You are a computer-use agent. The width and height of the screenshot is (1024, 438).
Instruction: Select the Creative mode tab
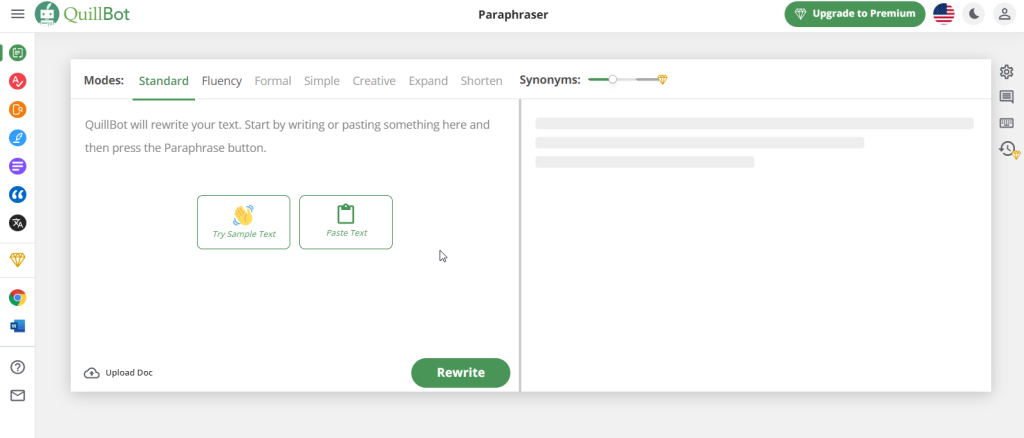pos(374,81)
